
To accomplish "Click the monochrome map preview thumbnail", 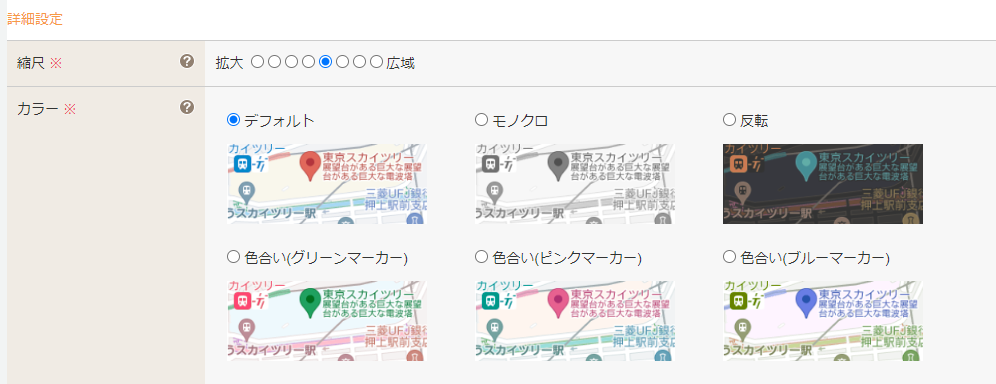I will click(575, 183).
